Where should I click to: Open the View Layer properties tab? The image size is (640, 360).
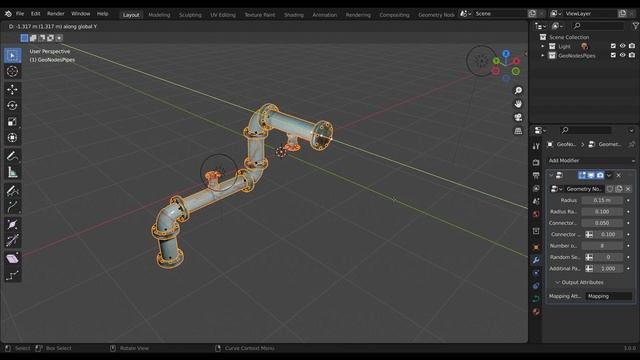pyautogui.click(x=536, y=189)
